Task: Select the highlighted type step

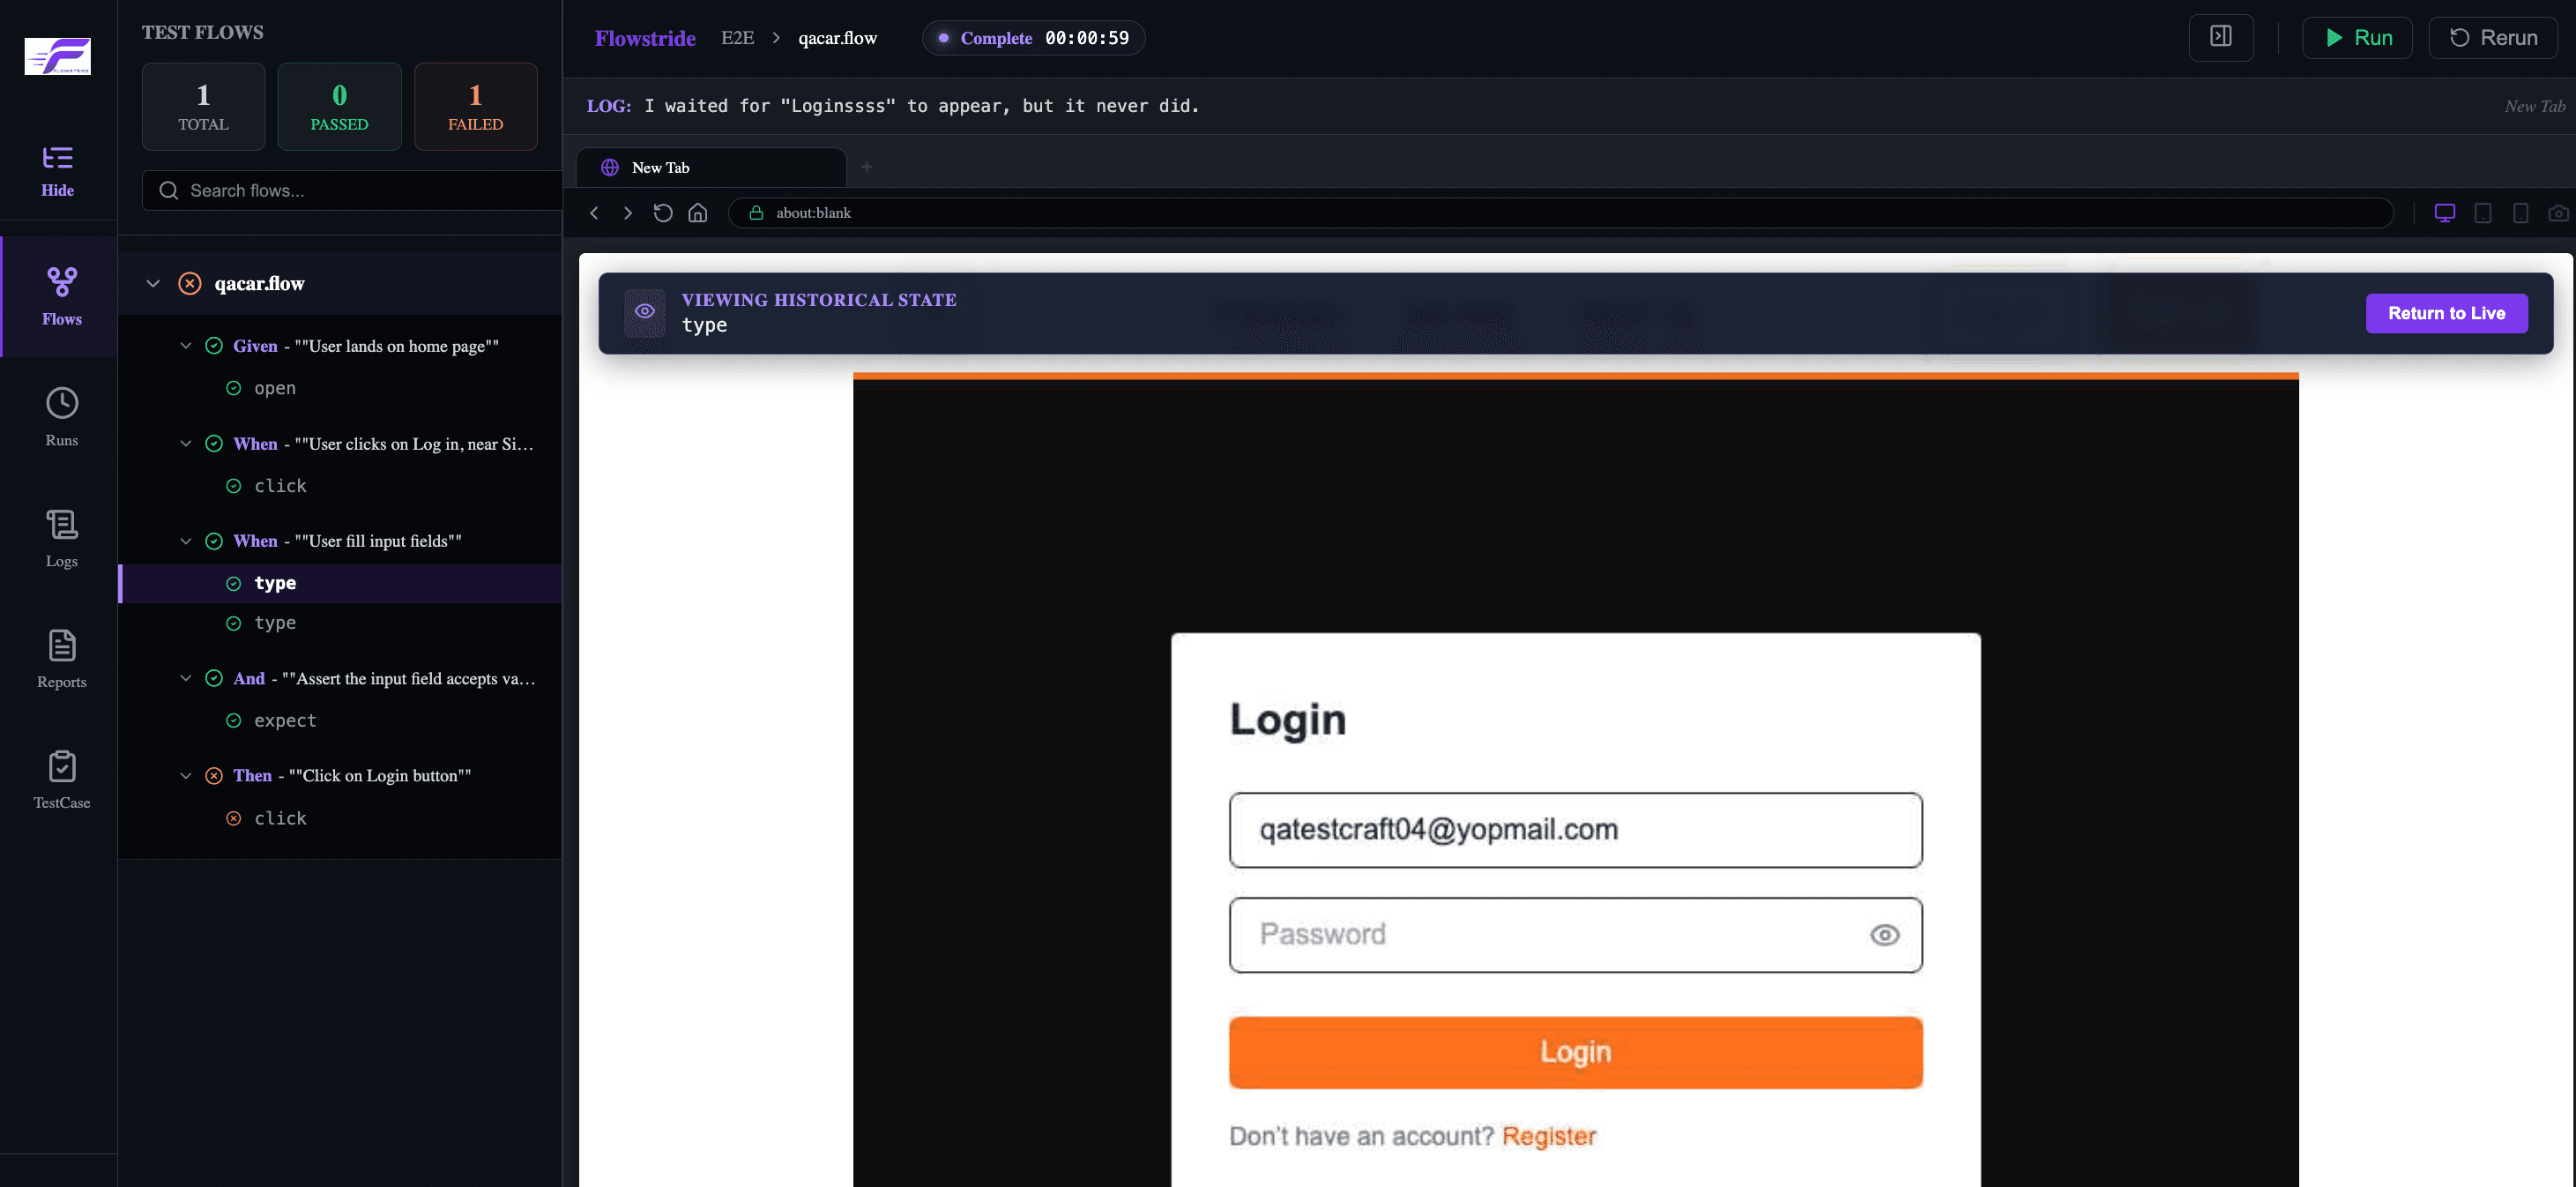Action: point(340,583)
